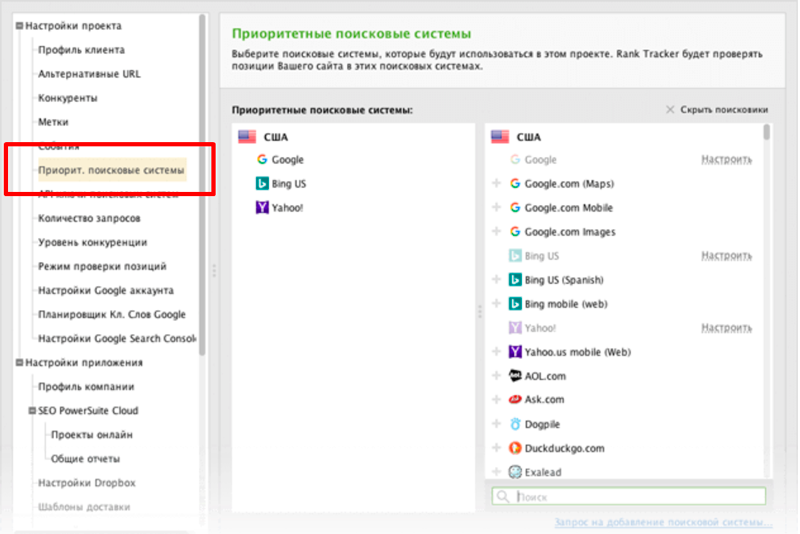Open Настроить link for Yahoo!

(x=727, y=327)
